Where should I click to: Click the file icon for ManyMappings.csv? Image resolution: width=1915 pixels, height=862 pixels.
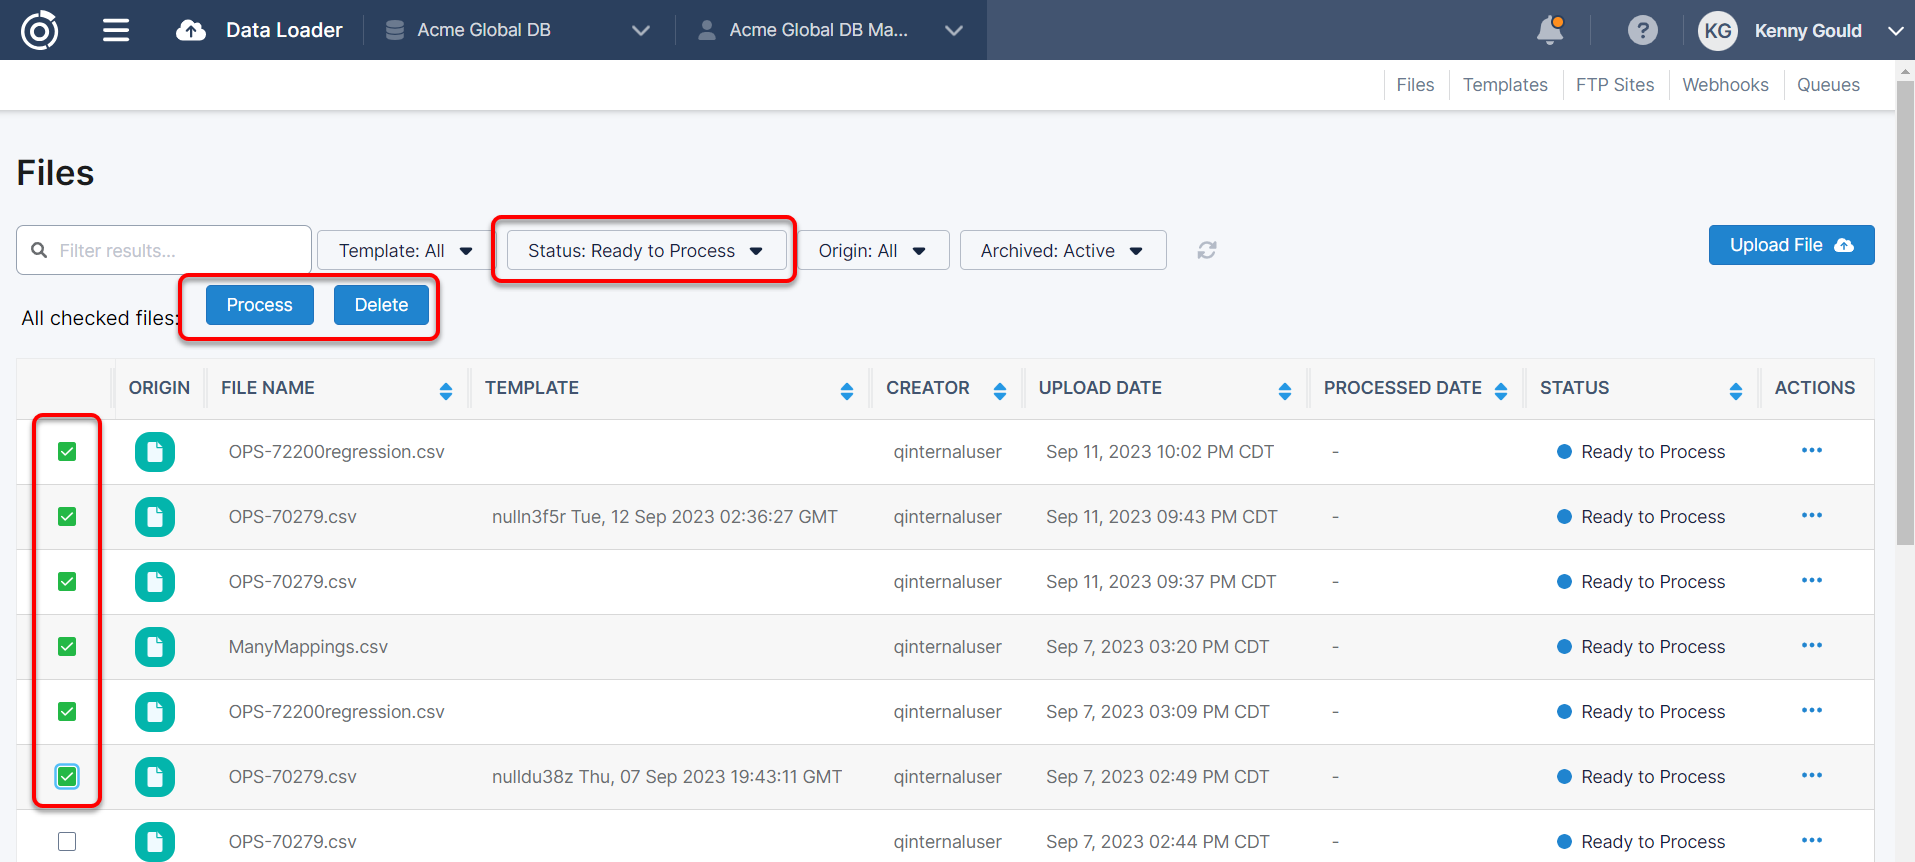pos(155,647)
